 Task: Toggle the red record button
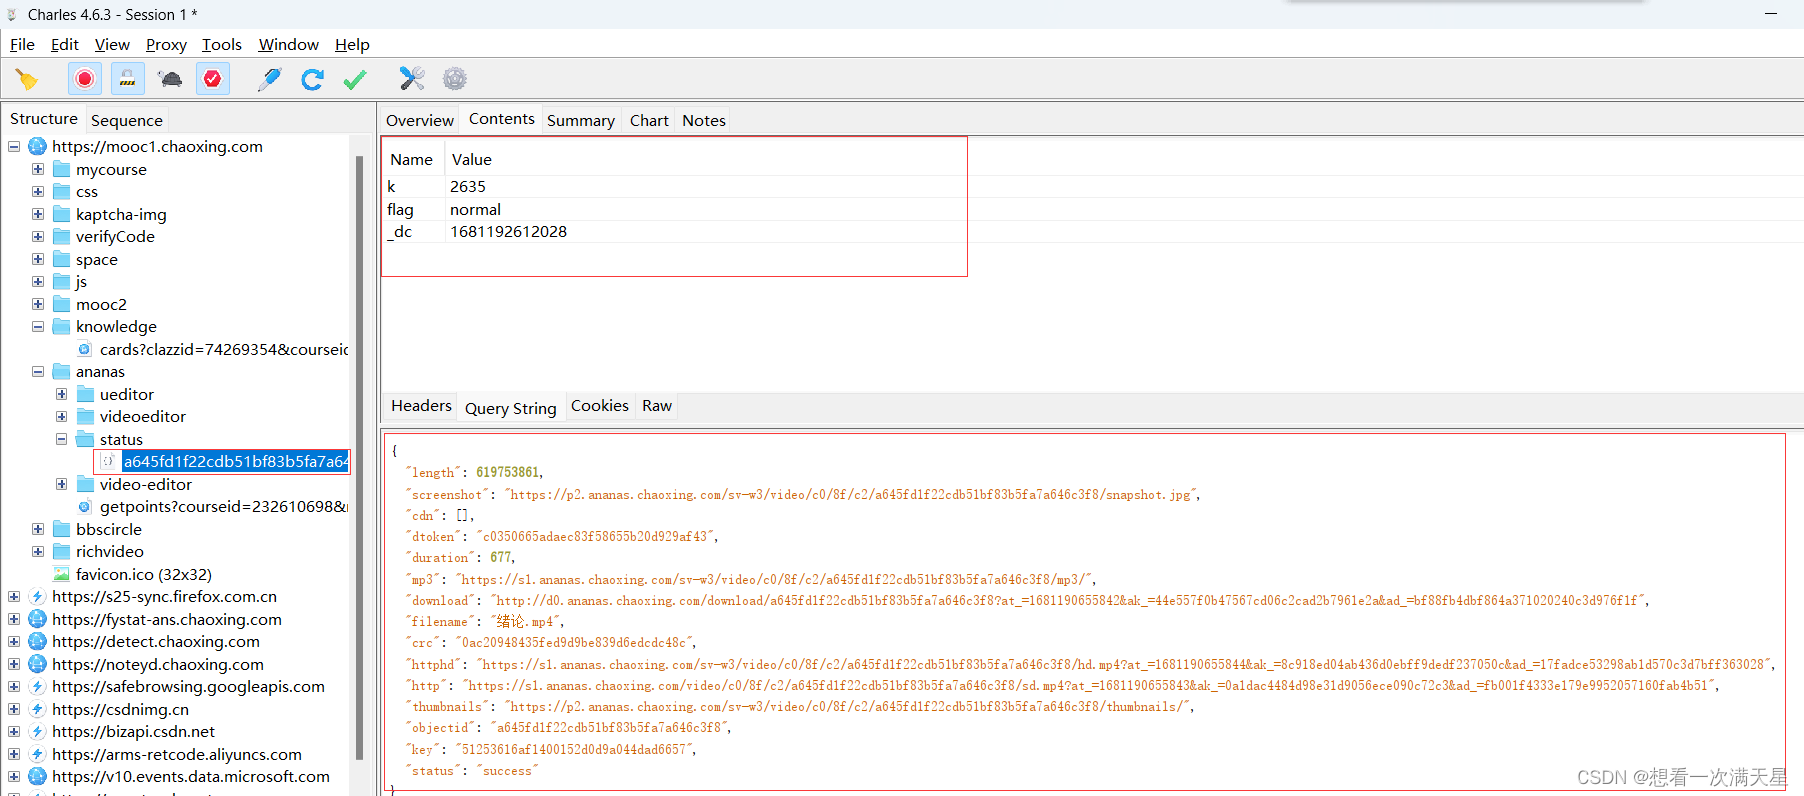point(85,79)
